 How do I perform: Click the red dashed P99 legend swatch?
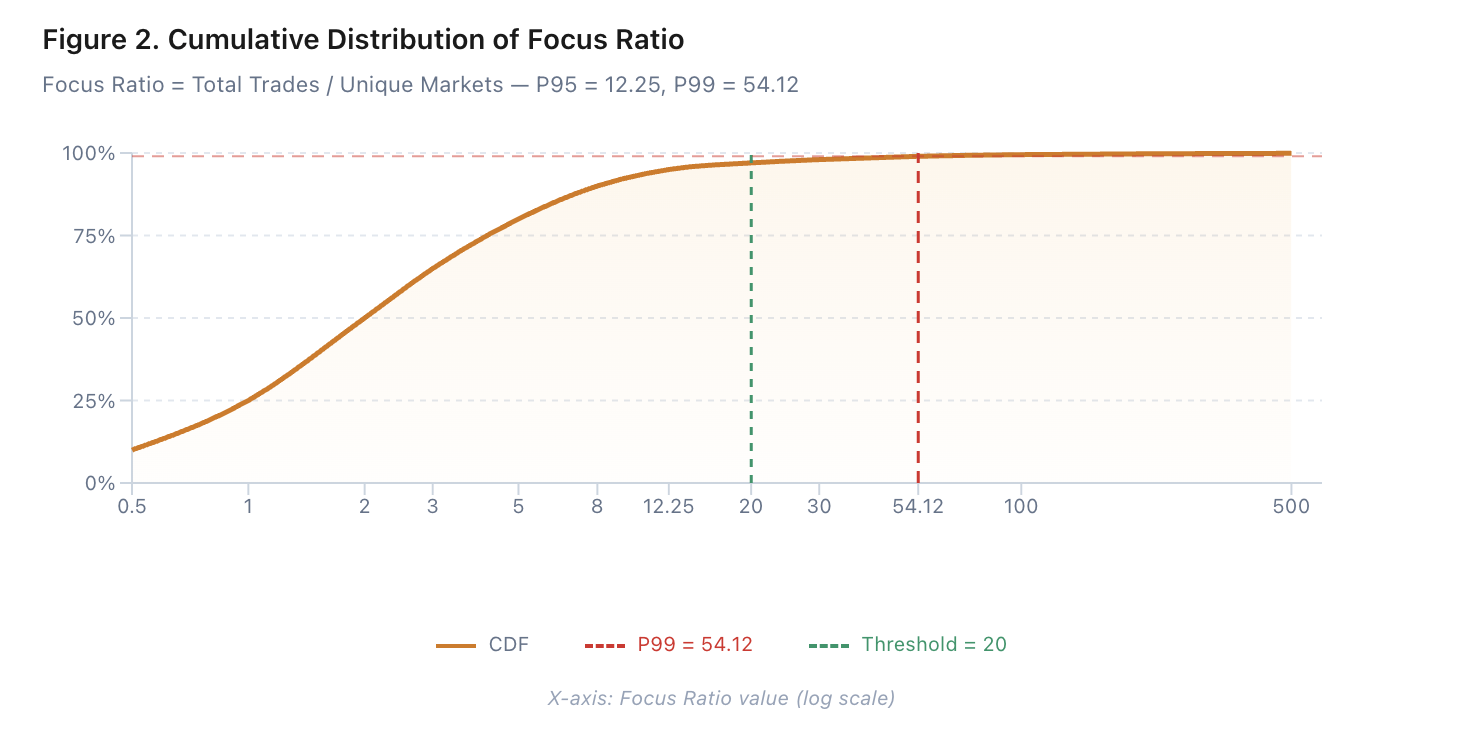pyautogui.click(x=604, y=646)
